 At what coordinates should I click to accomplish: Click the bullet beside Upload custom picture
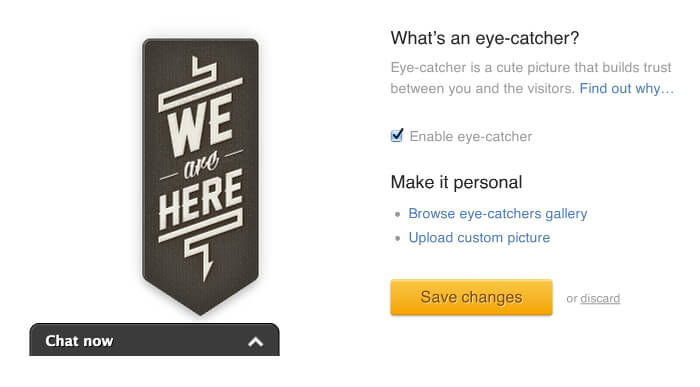[397, 238]
